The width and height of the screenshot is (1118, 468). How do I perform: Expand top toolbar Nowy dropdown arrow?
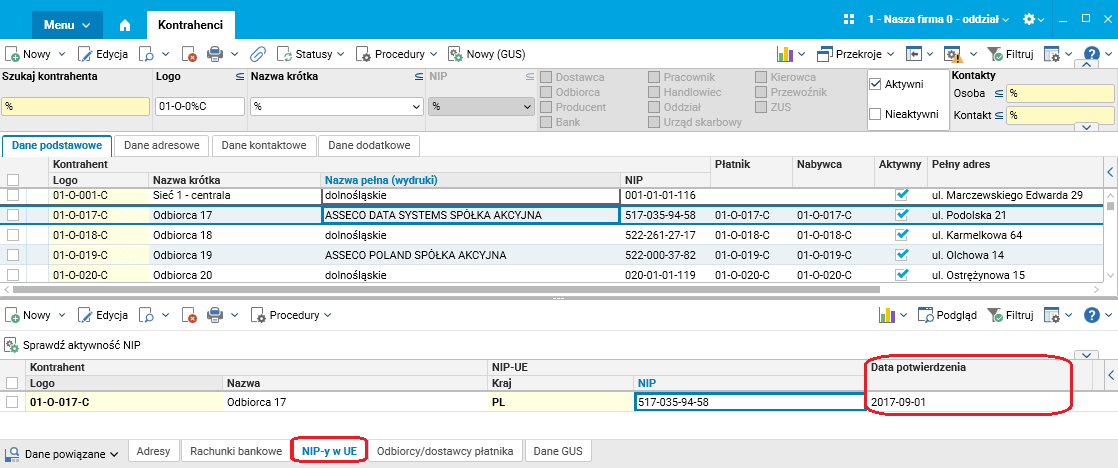[61, 54]
